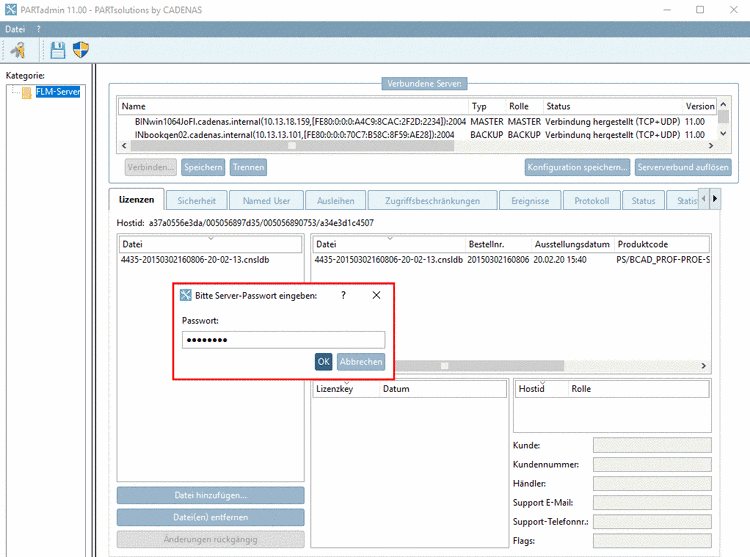This screenshot has width=750, height=557.
Task: Focus the Passwort input field
Action: [x=283, y=340]
